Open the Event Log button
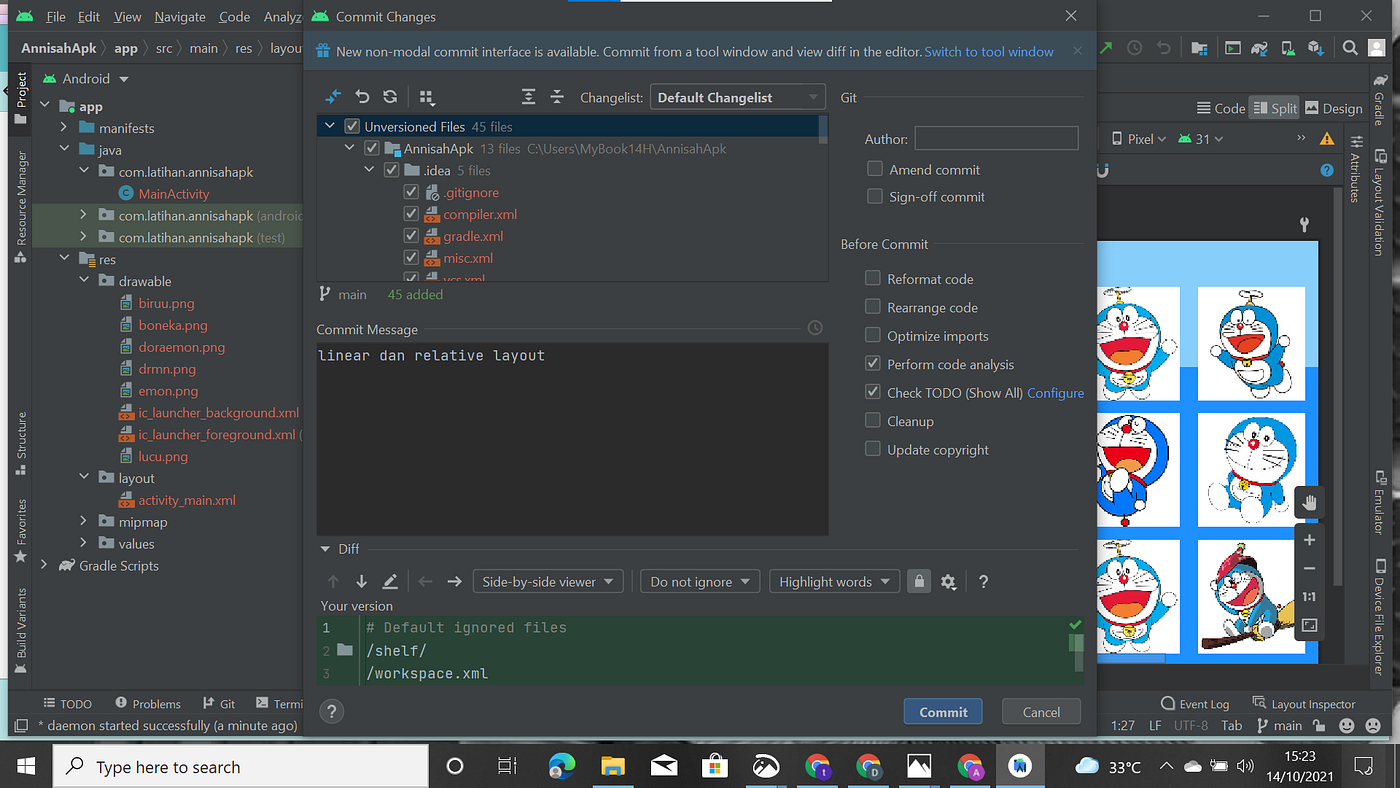The height and width of the screenshot is (788, 1400). point(1194,703)
